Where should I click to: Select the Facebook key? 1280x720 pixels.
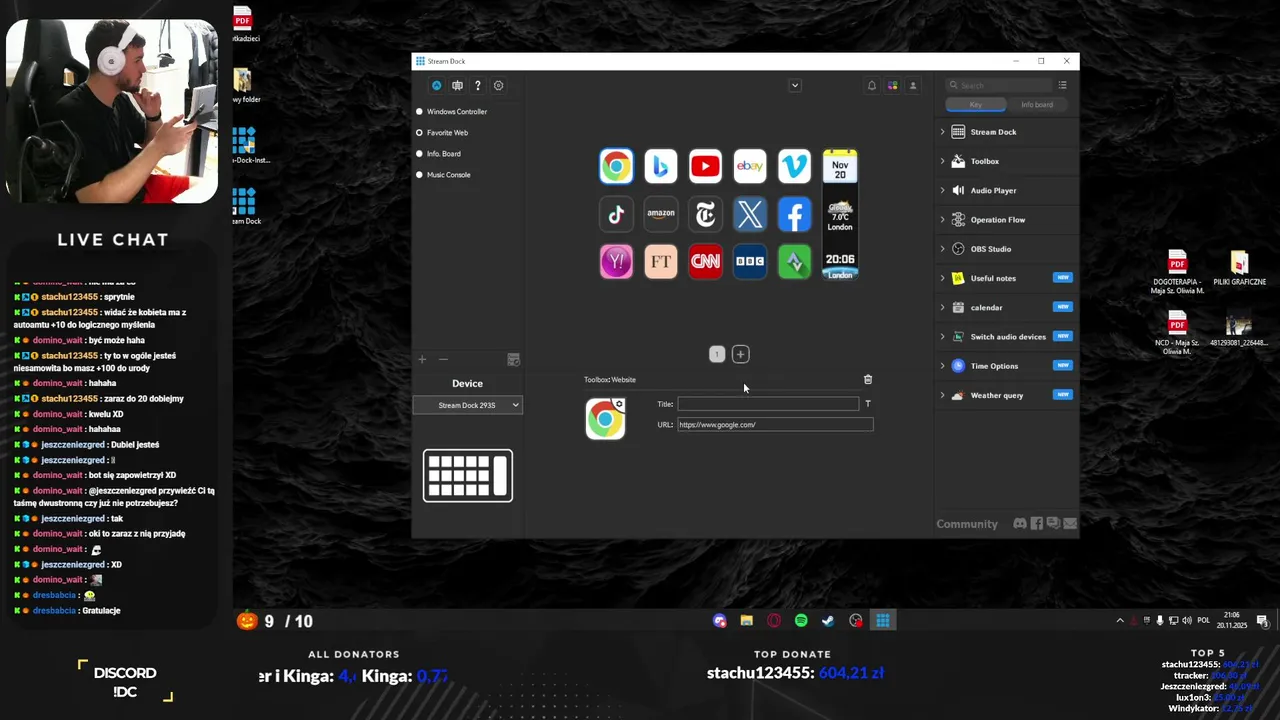tap(794, 213)
